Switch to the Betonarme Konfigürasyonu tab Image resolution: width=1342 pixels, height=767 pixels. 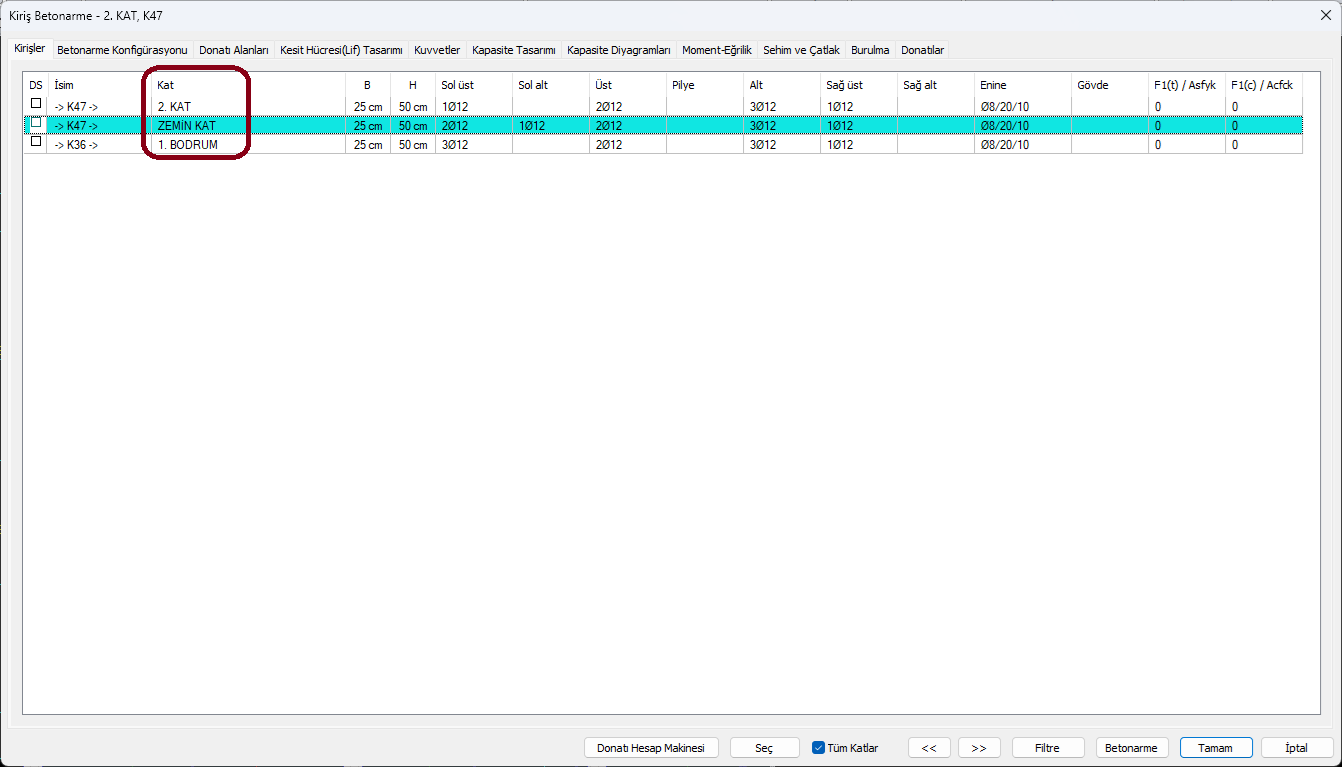tap(122, 49)
